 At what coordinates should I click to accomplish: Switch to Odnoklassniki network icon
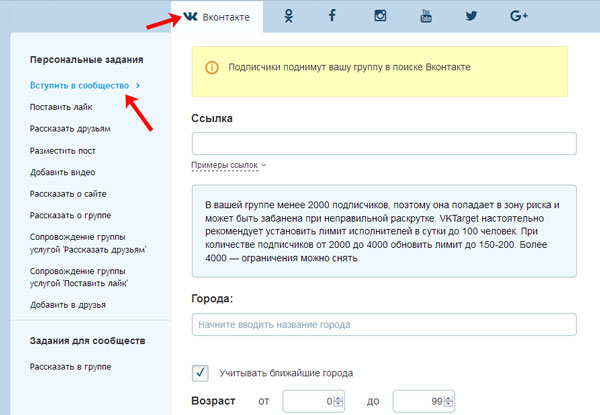point(289,16)
